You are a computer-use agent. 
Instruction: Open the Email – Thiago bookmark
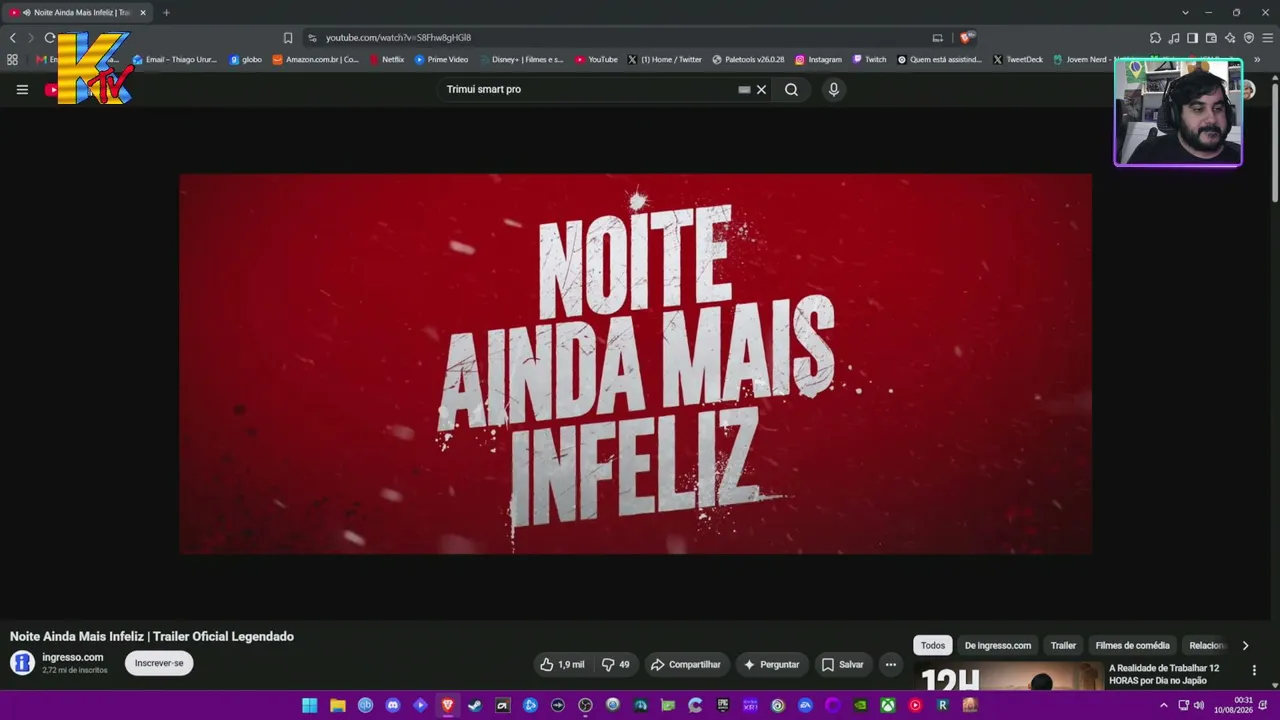175,59
